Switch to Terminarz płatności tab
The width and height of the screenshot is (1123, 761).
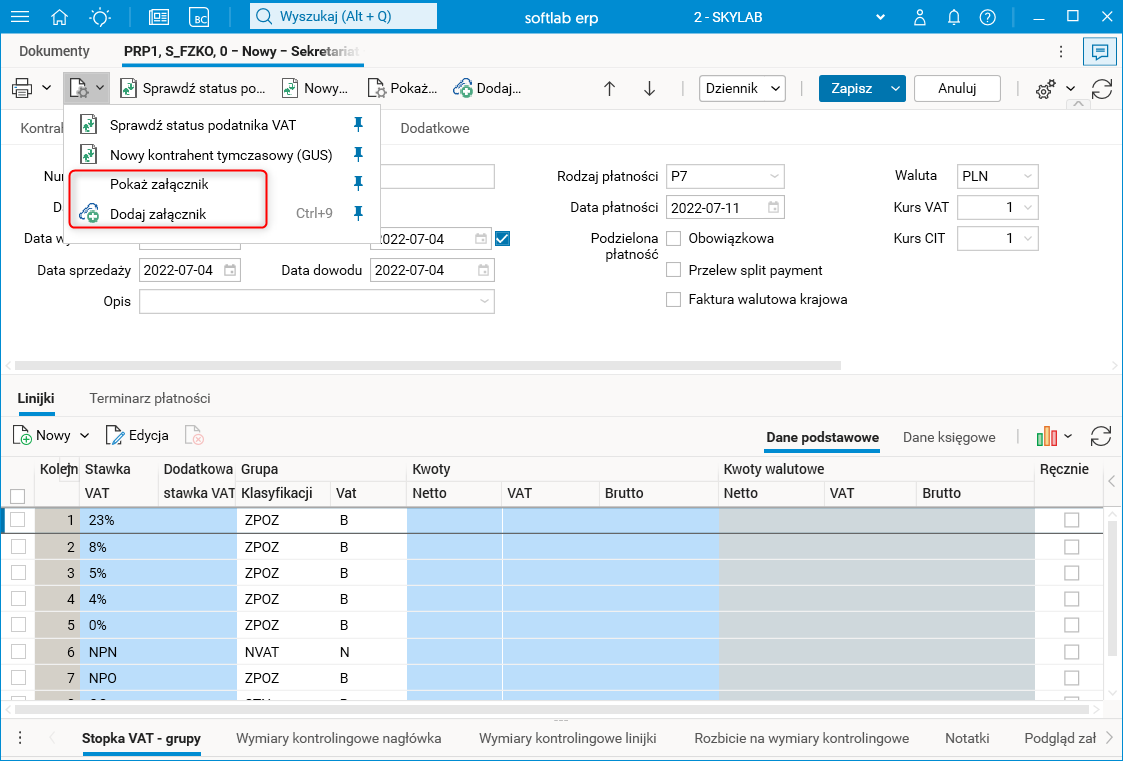coord(150,398)
